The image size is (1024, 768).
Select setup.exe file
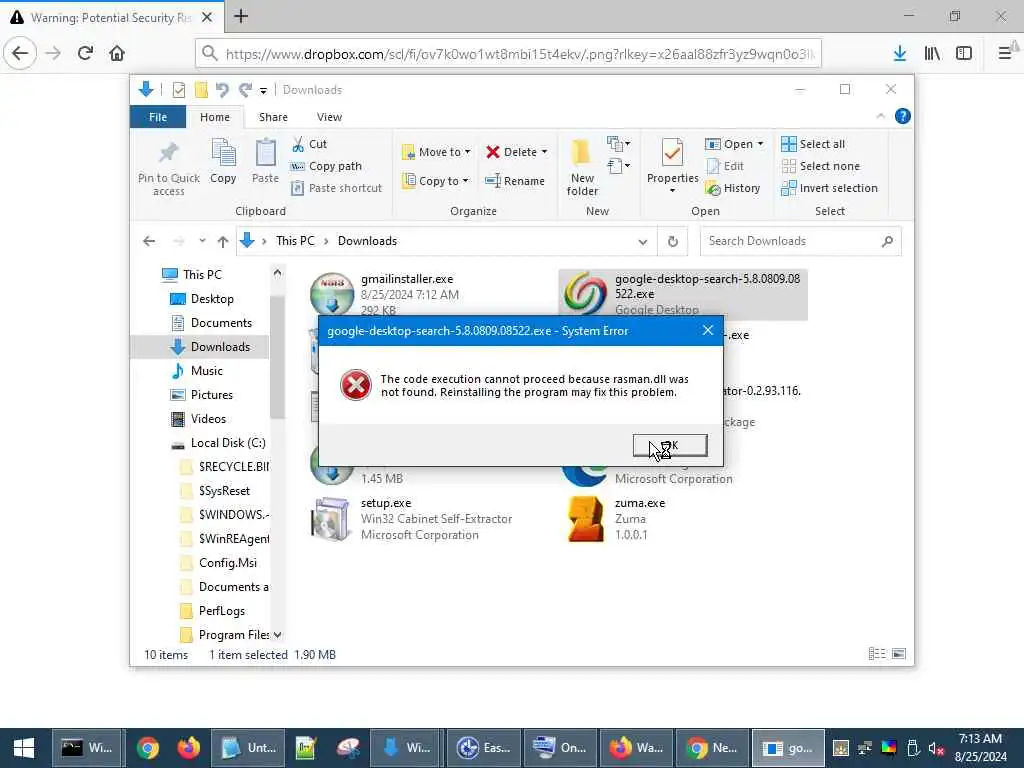coord(411,519)
